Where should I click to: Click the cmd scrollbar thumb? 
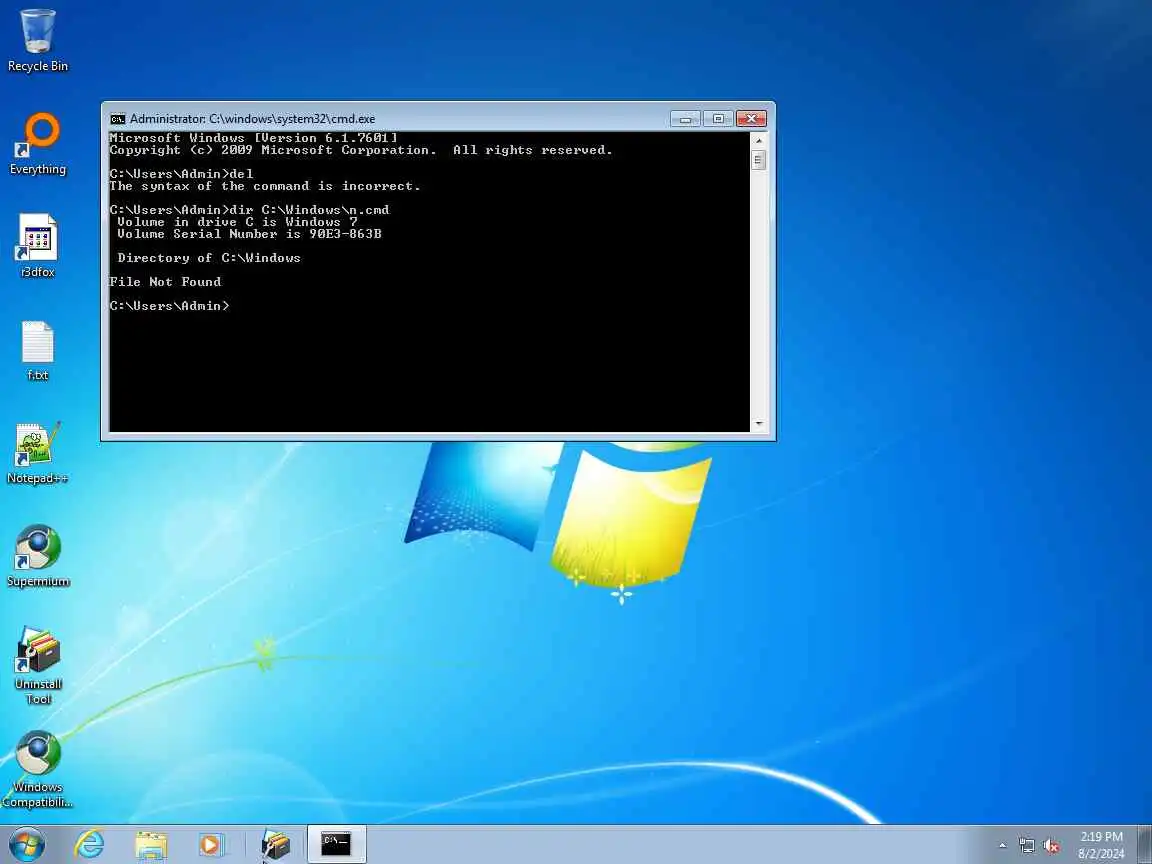tap(759, 159)
